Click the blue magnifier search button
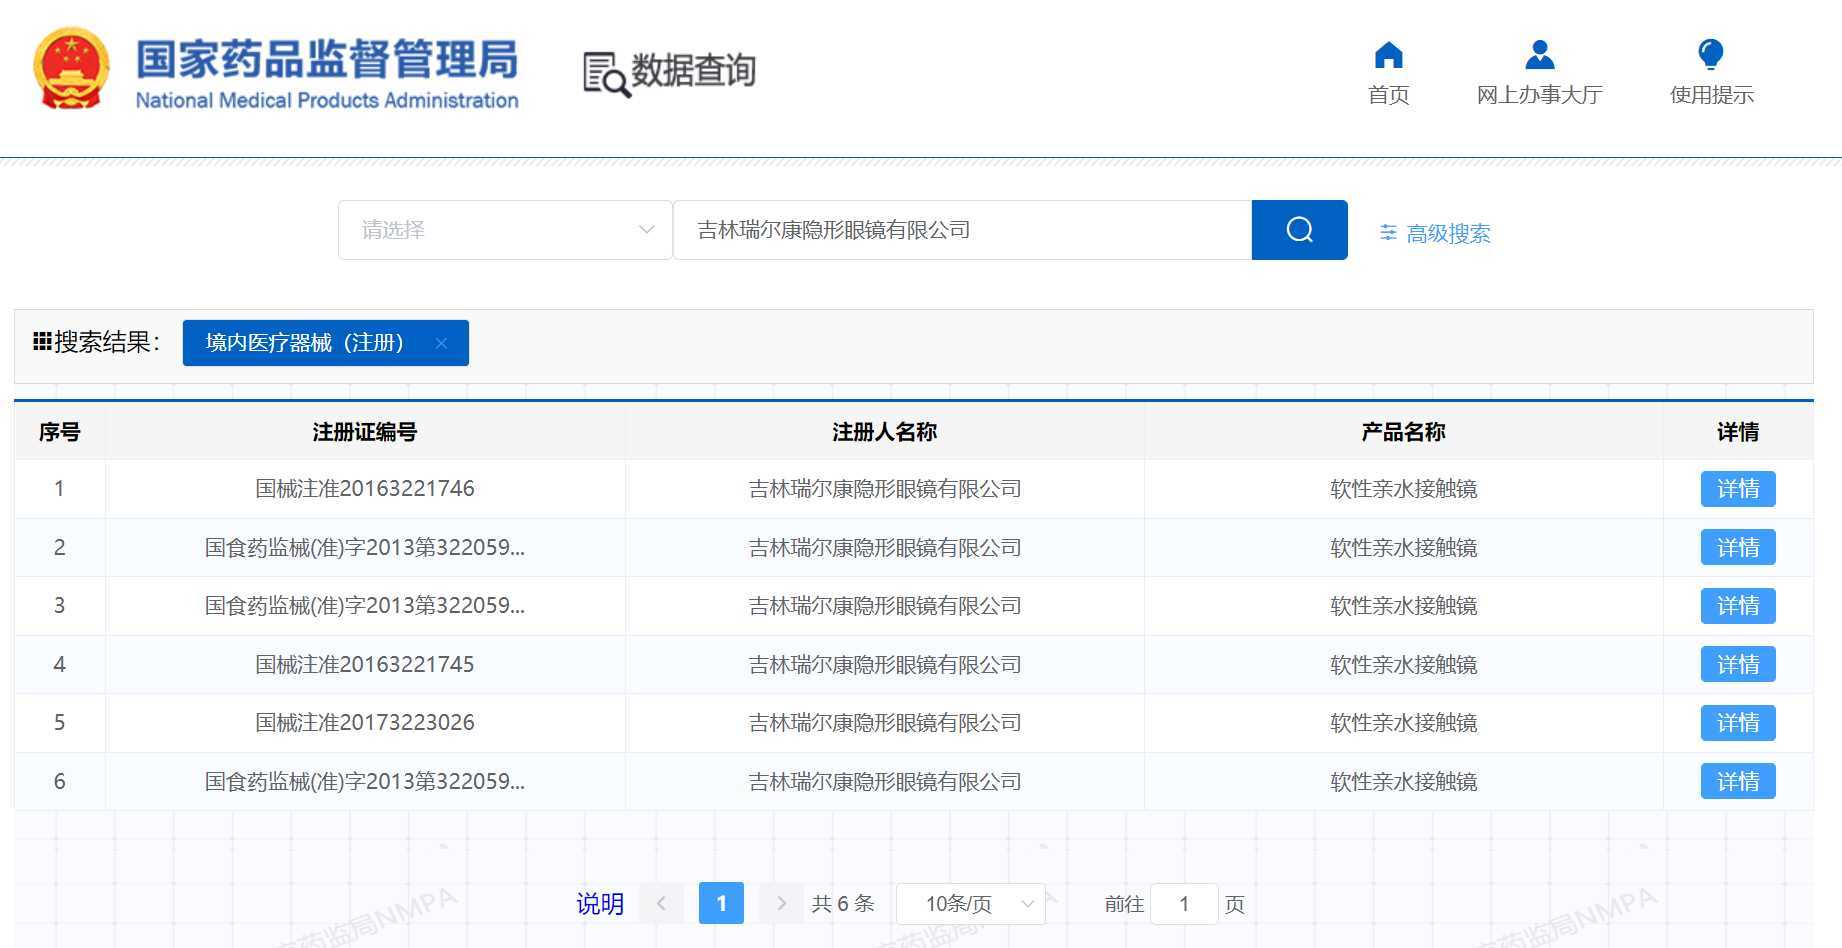This screenshot has height=948, width=1842. pyautogui.click(x=1299, y=230)
